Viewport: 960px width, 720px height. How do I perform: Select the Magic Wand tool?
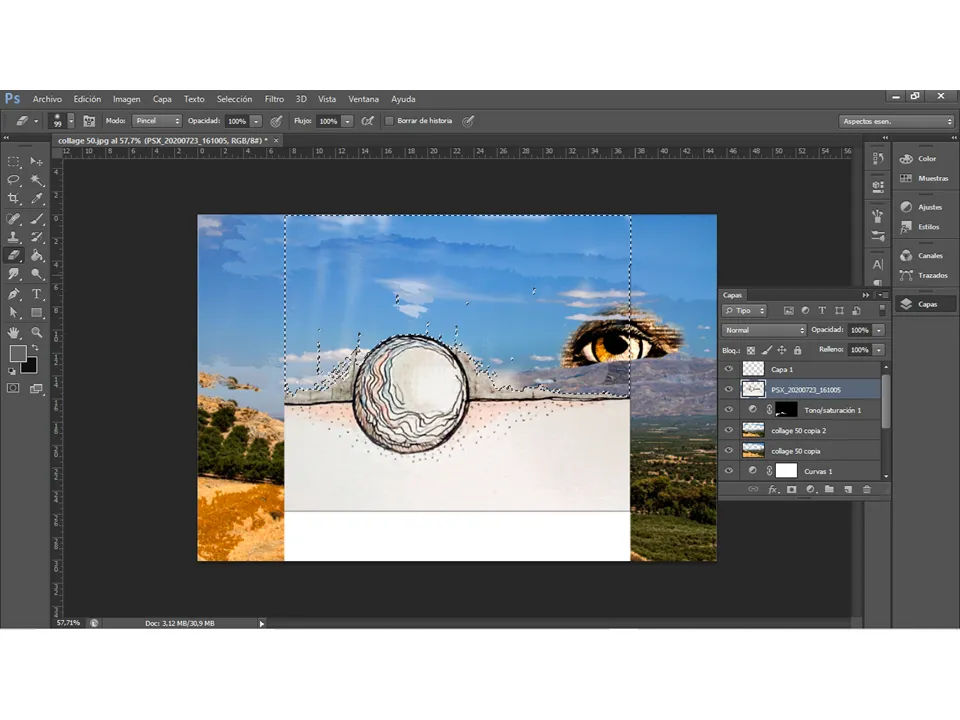coord(37,180)
